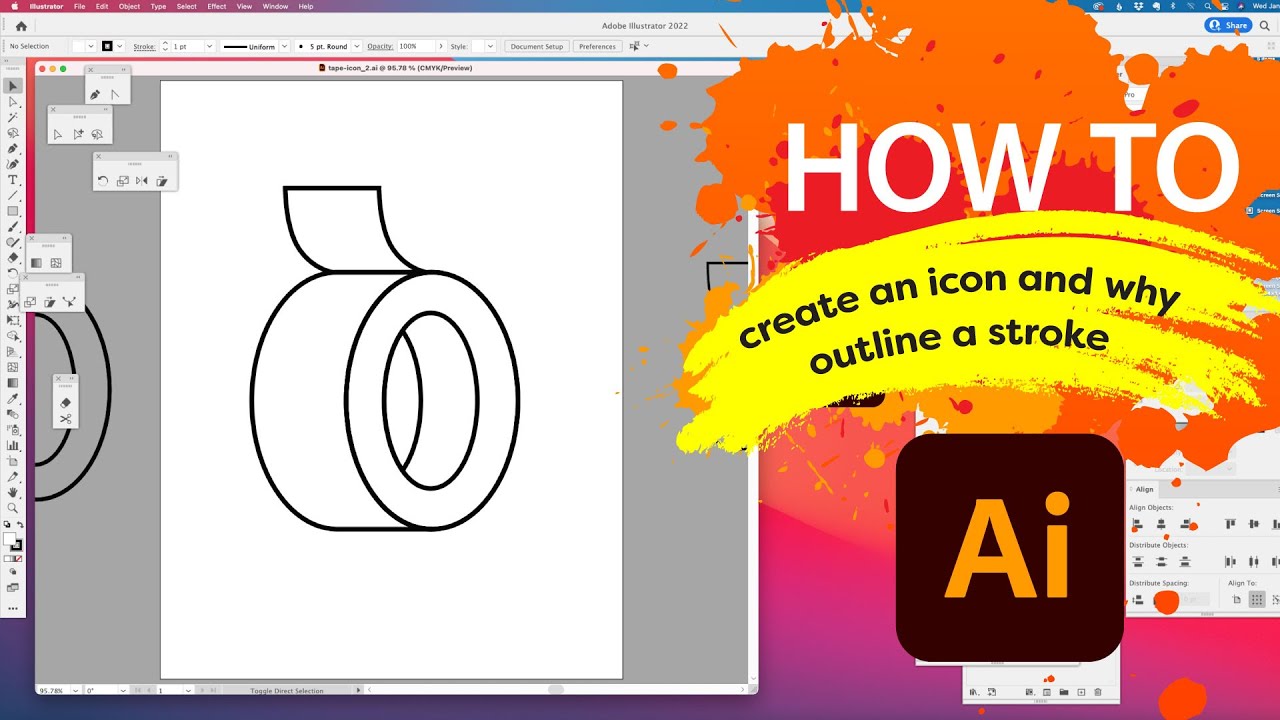Select the Selection tool in the toolbar

click(13, 86)
